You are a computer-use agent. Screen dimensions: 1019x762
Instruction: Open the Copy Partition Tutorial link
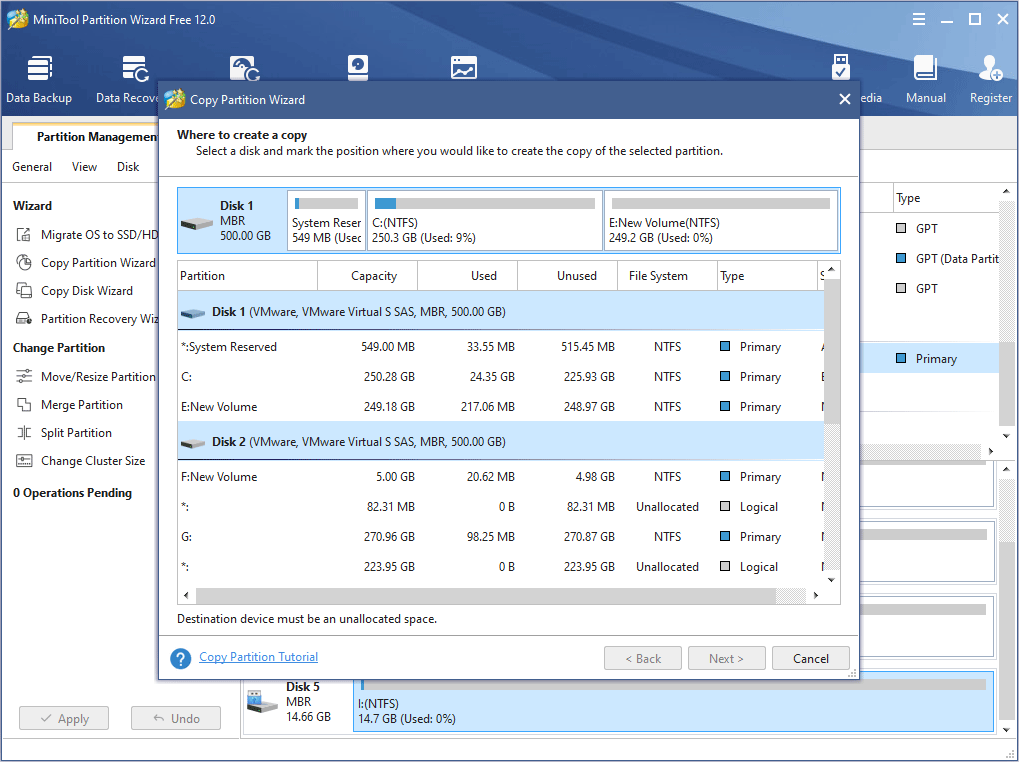point(259,657)
